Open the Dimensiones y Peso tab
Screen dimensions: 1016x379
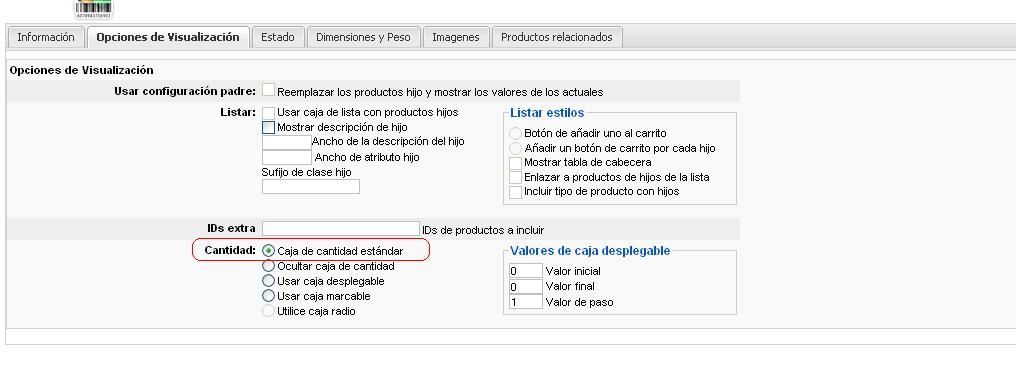tap(364, 37)
